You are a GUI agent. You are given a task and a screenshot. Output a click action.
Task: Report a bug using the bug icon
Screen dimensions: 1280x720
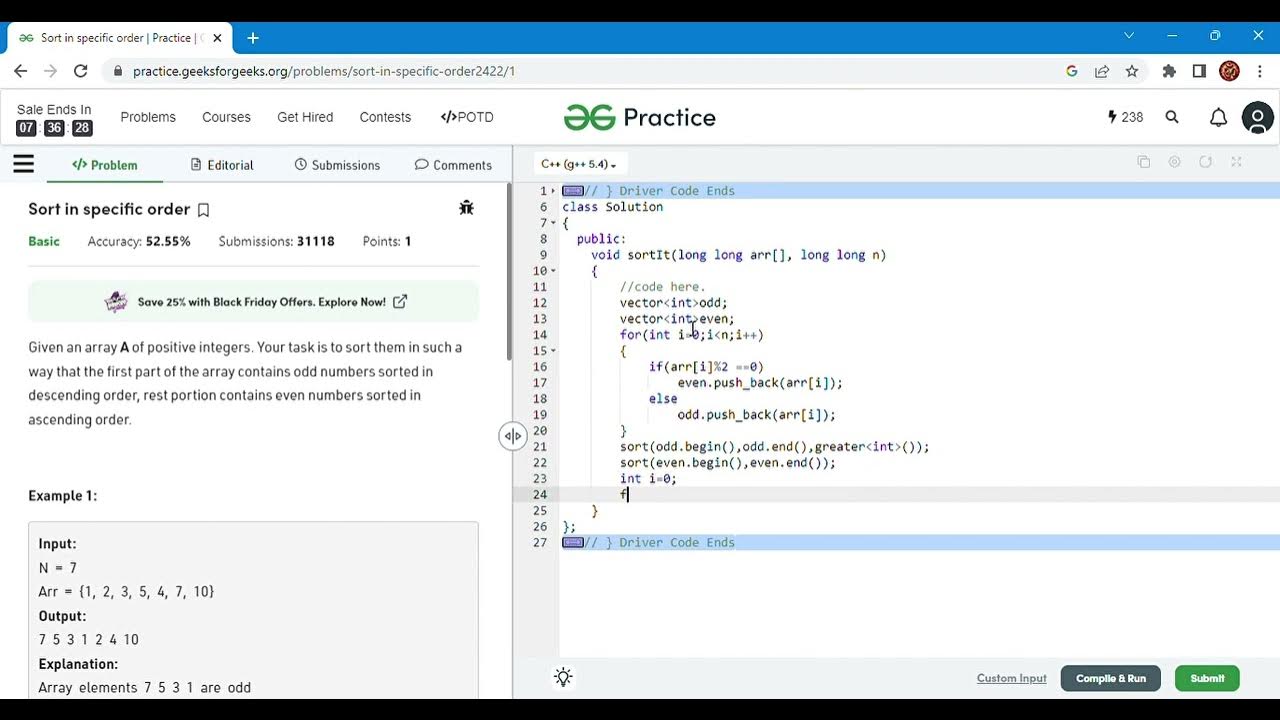pos(466,208)
